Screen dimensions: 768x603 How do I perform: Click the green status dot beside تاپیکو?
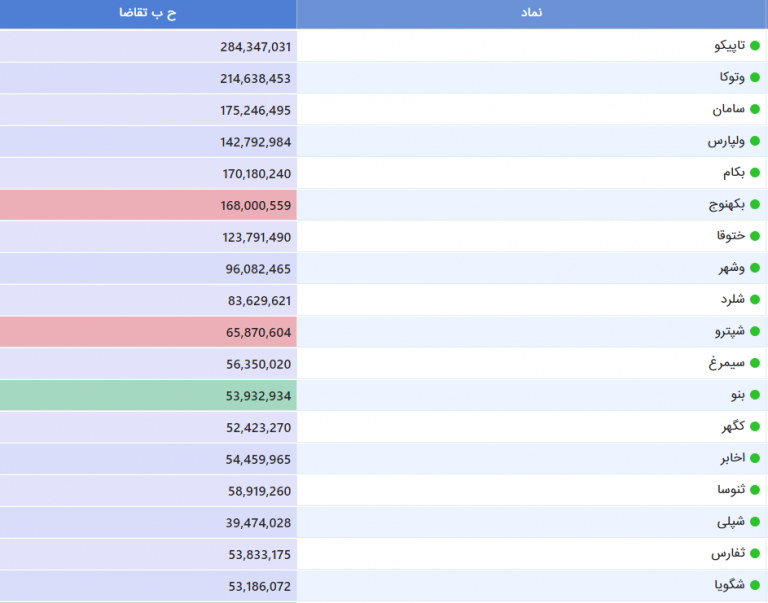click(x=755, y=47)
